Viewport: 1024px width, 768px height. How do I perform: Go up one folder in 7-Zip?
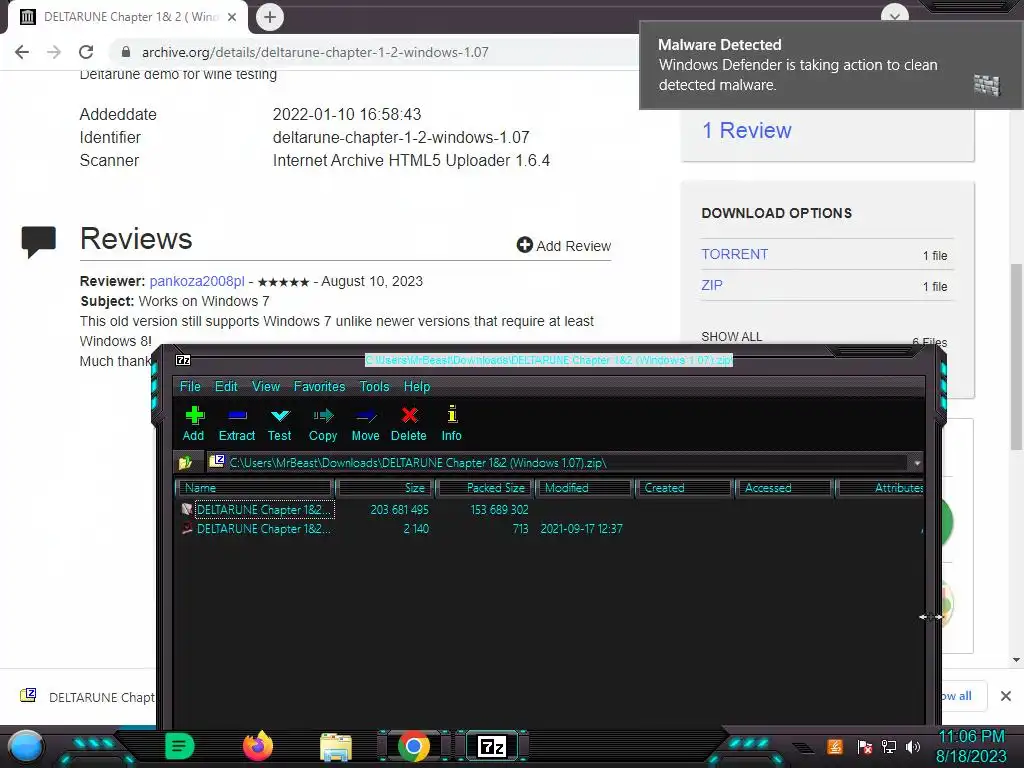point(186,463)
